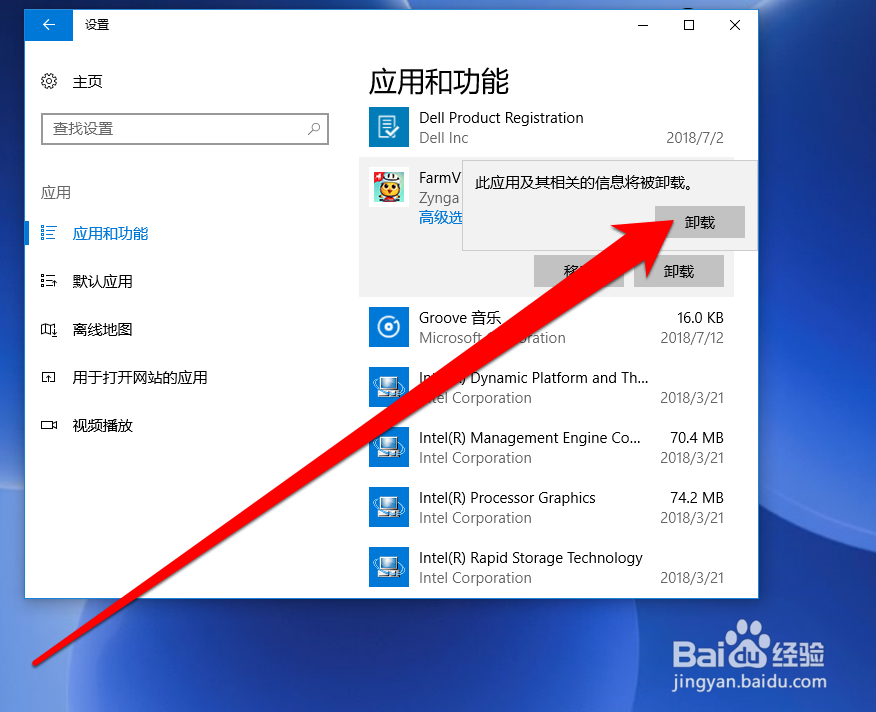Click the 移动 button under FarmVille
876x712 pixels.
point(578,271)
